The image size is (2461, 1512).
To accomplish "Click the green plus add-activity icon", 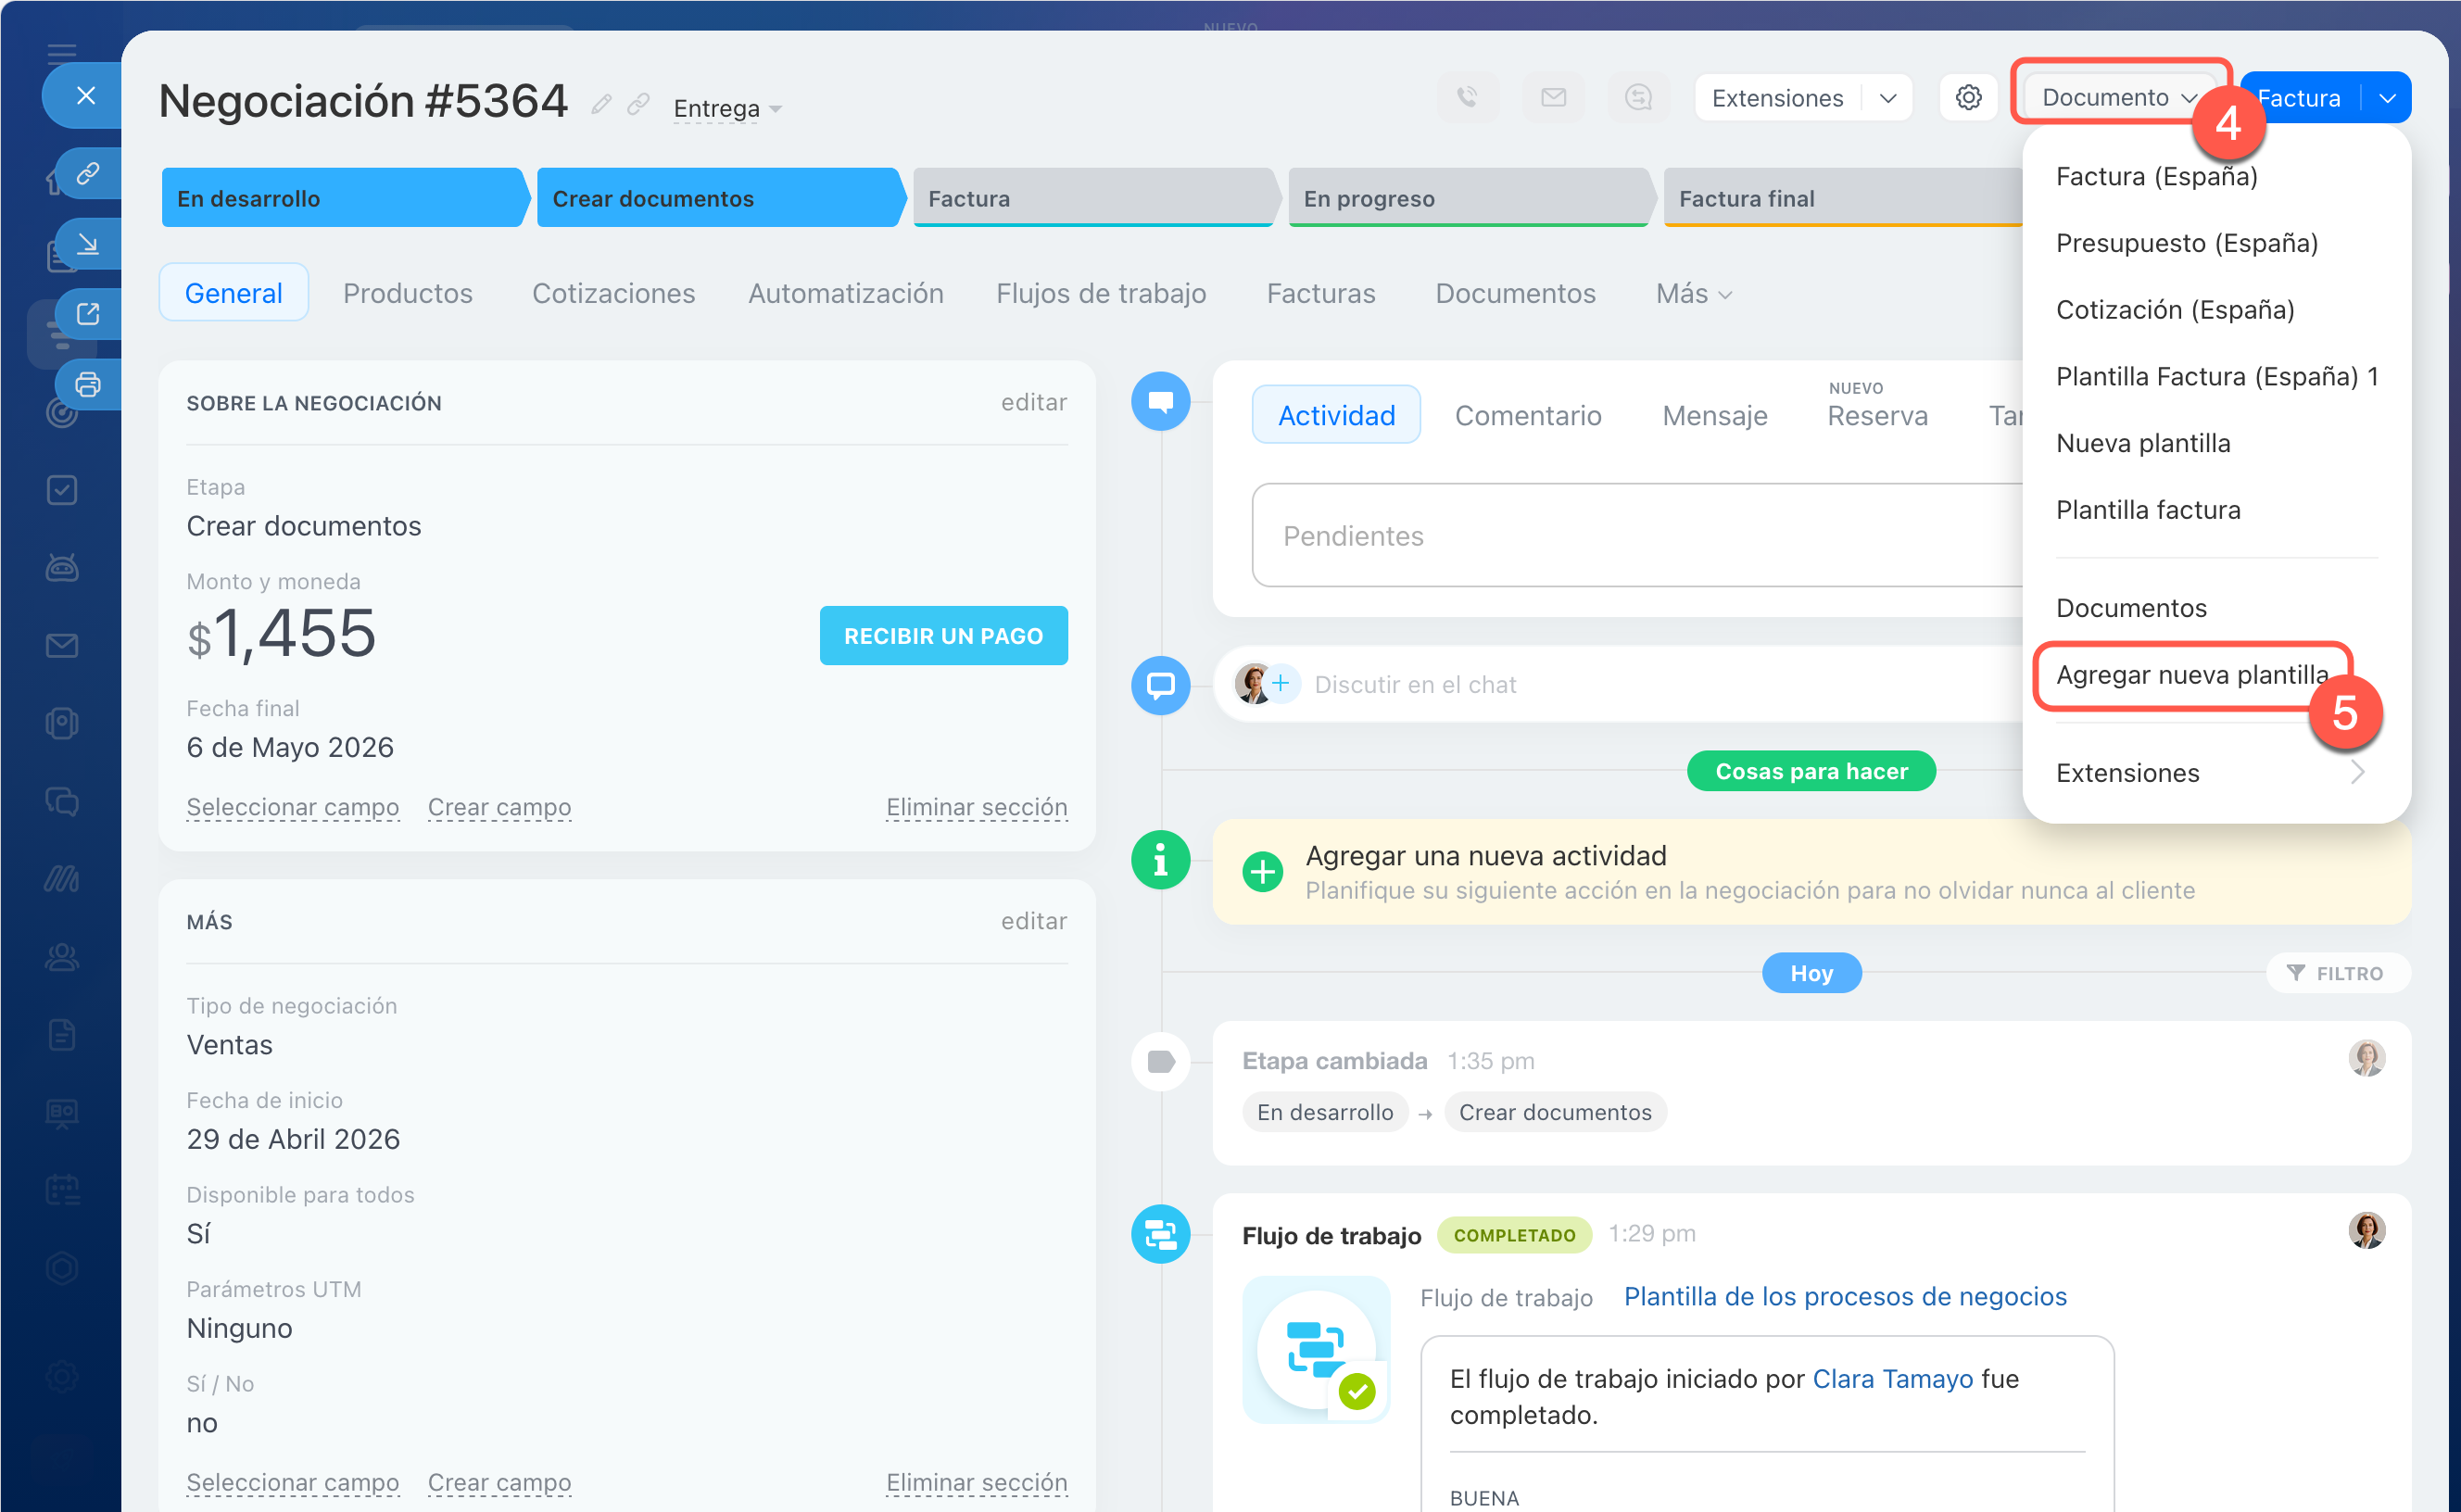I will point(1262,871).
